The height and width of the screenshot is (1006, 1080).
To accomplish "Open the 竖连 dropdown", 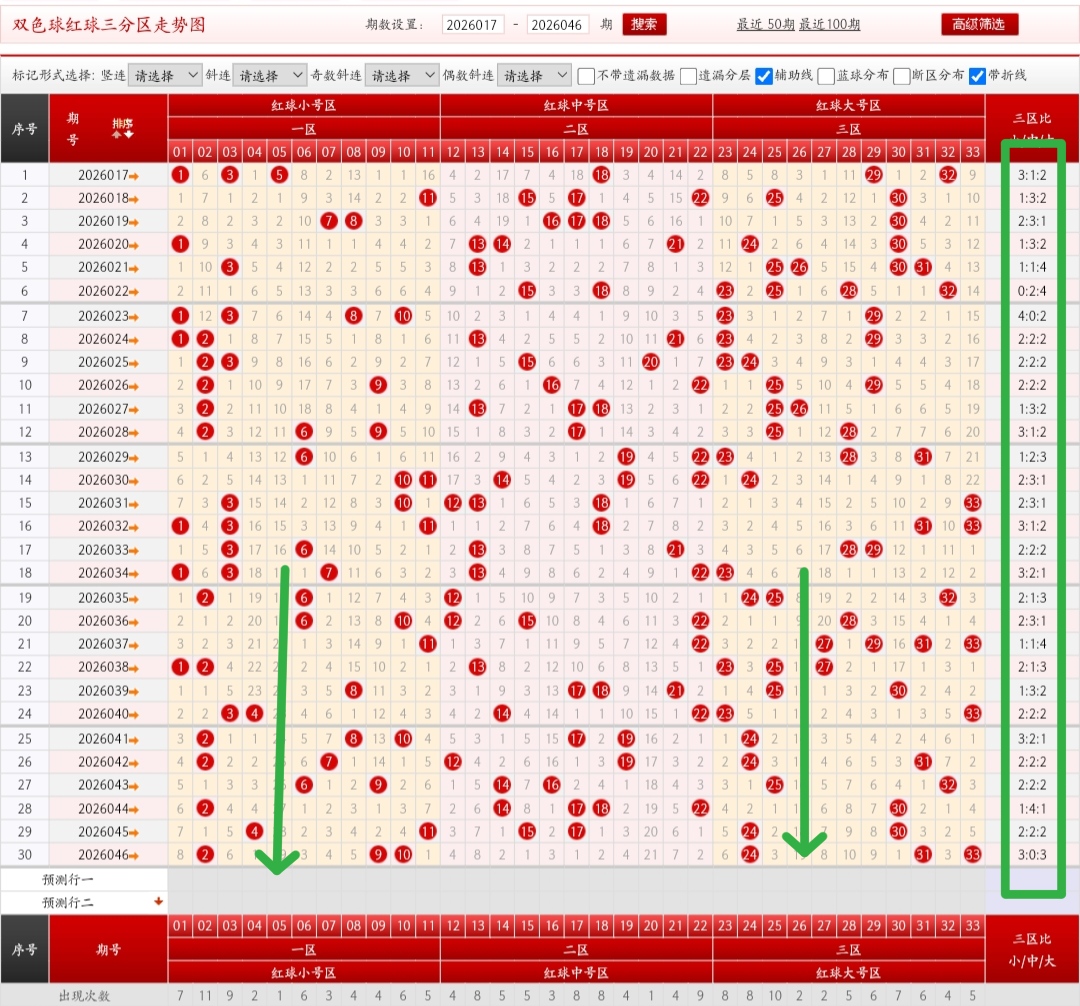I will click(165, 75).
